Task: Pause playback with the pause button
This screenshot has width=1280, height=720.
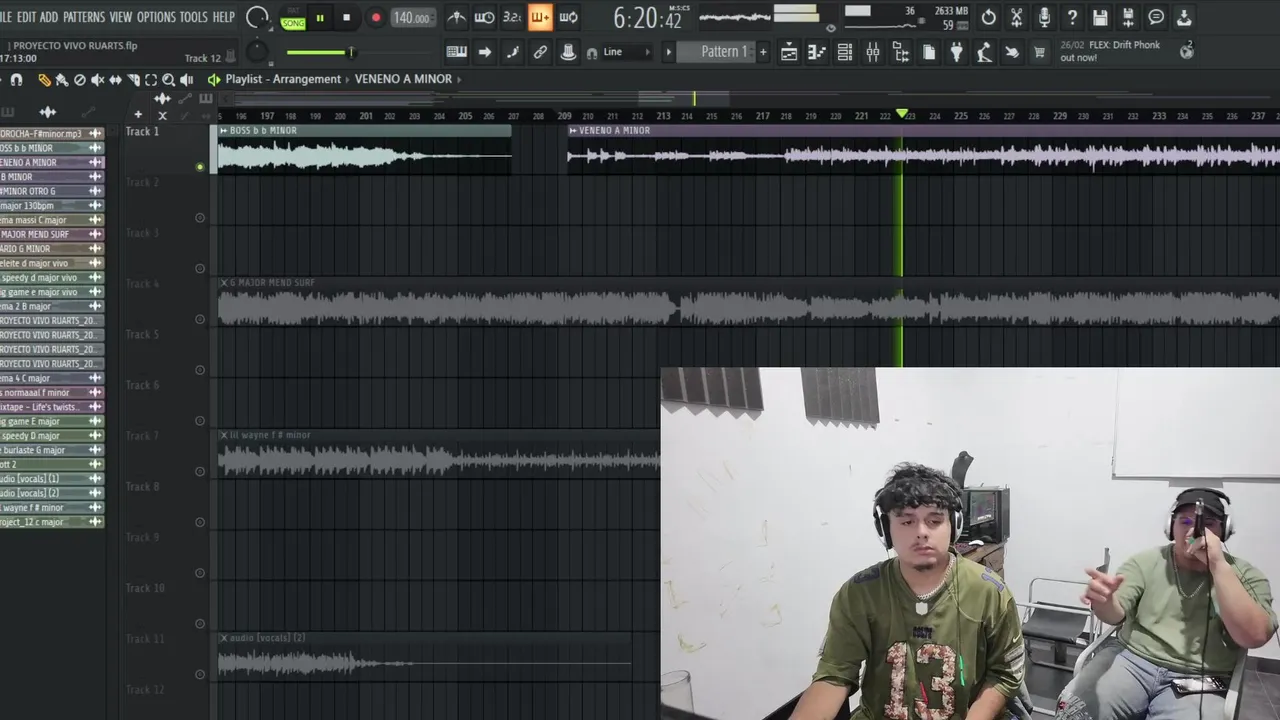Action: (x=320, y=18)
